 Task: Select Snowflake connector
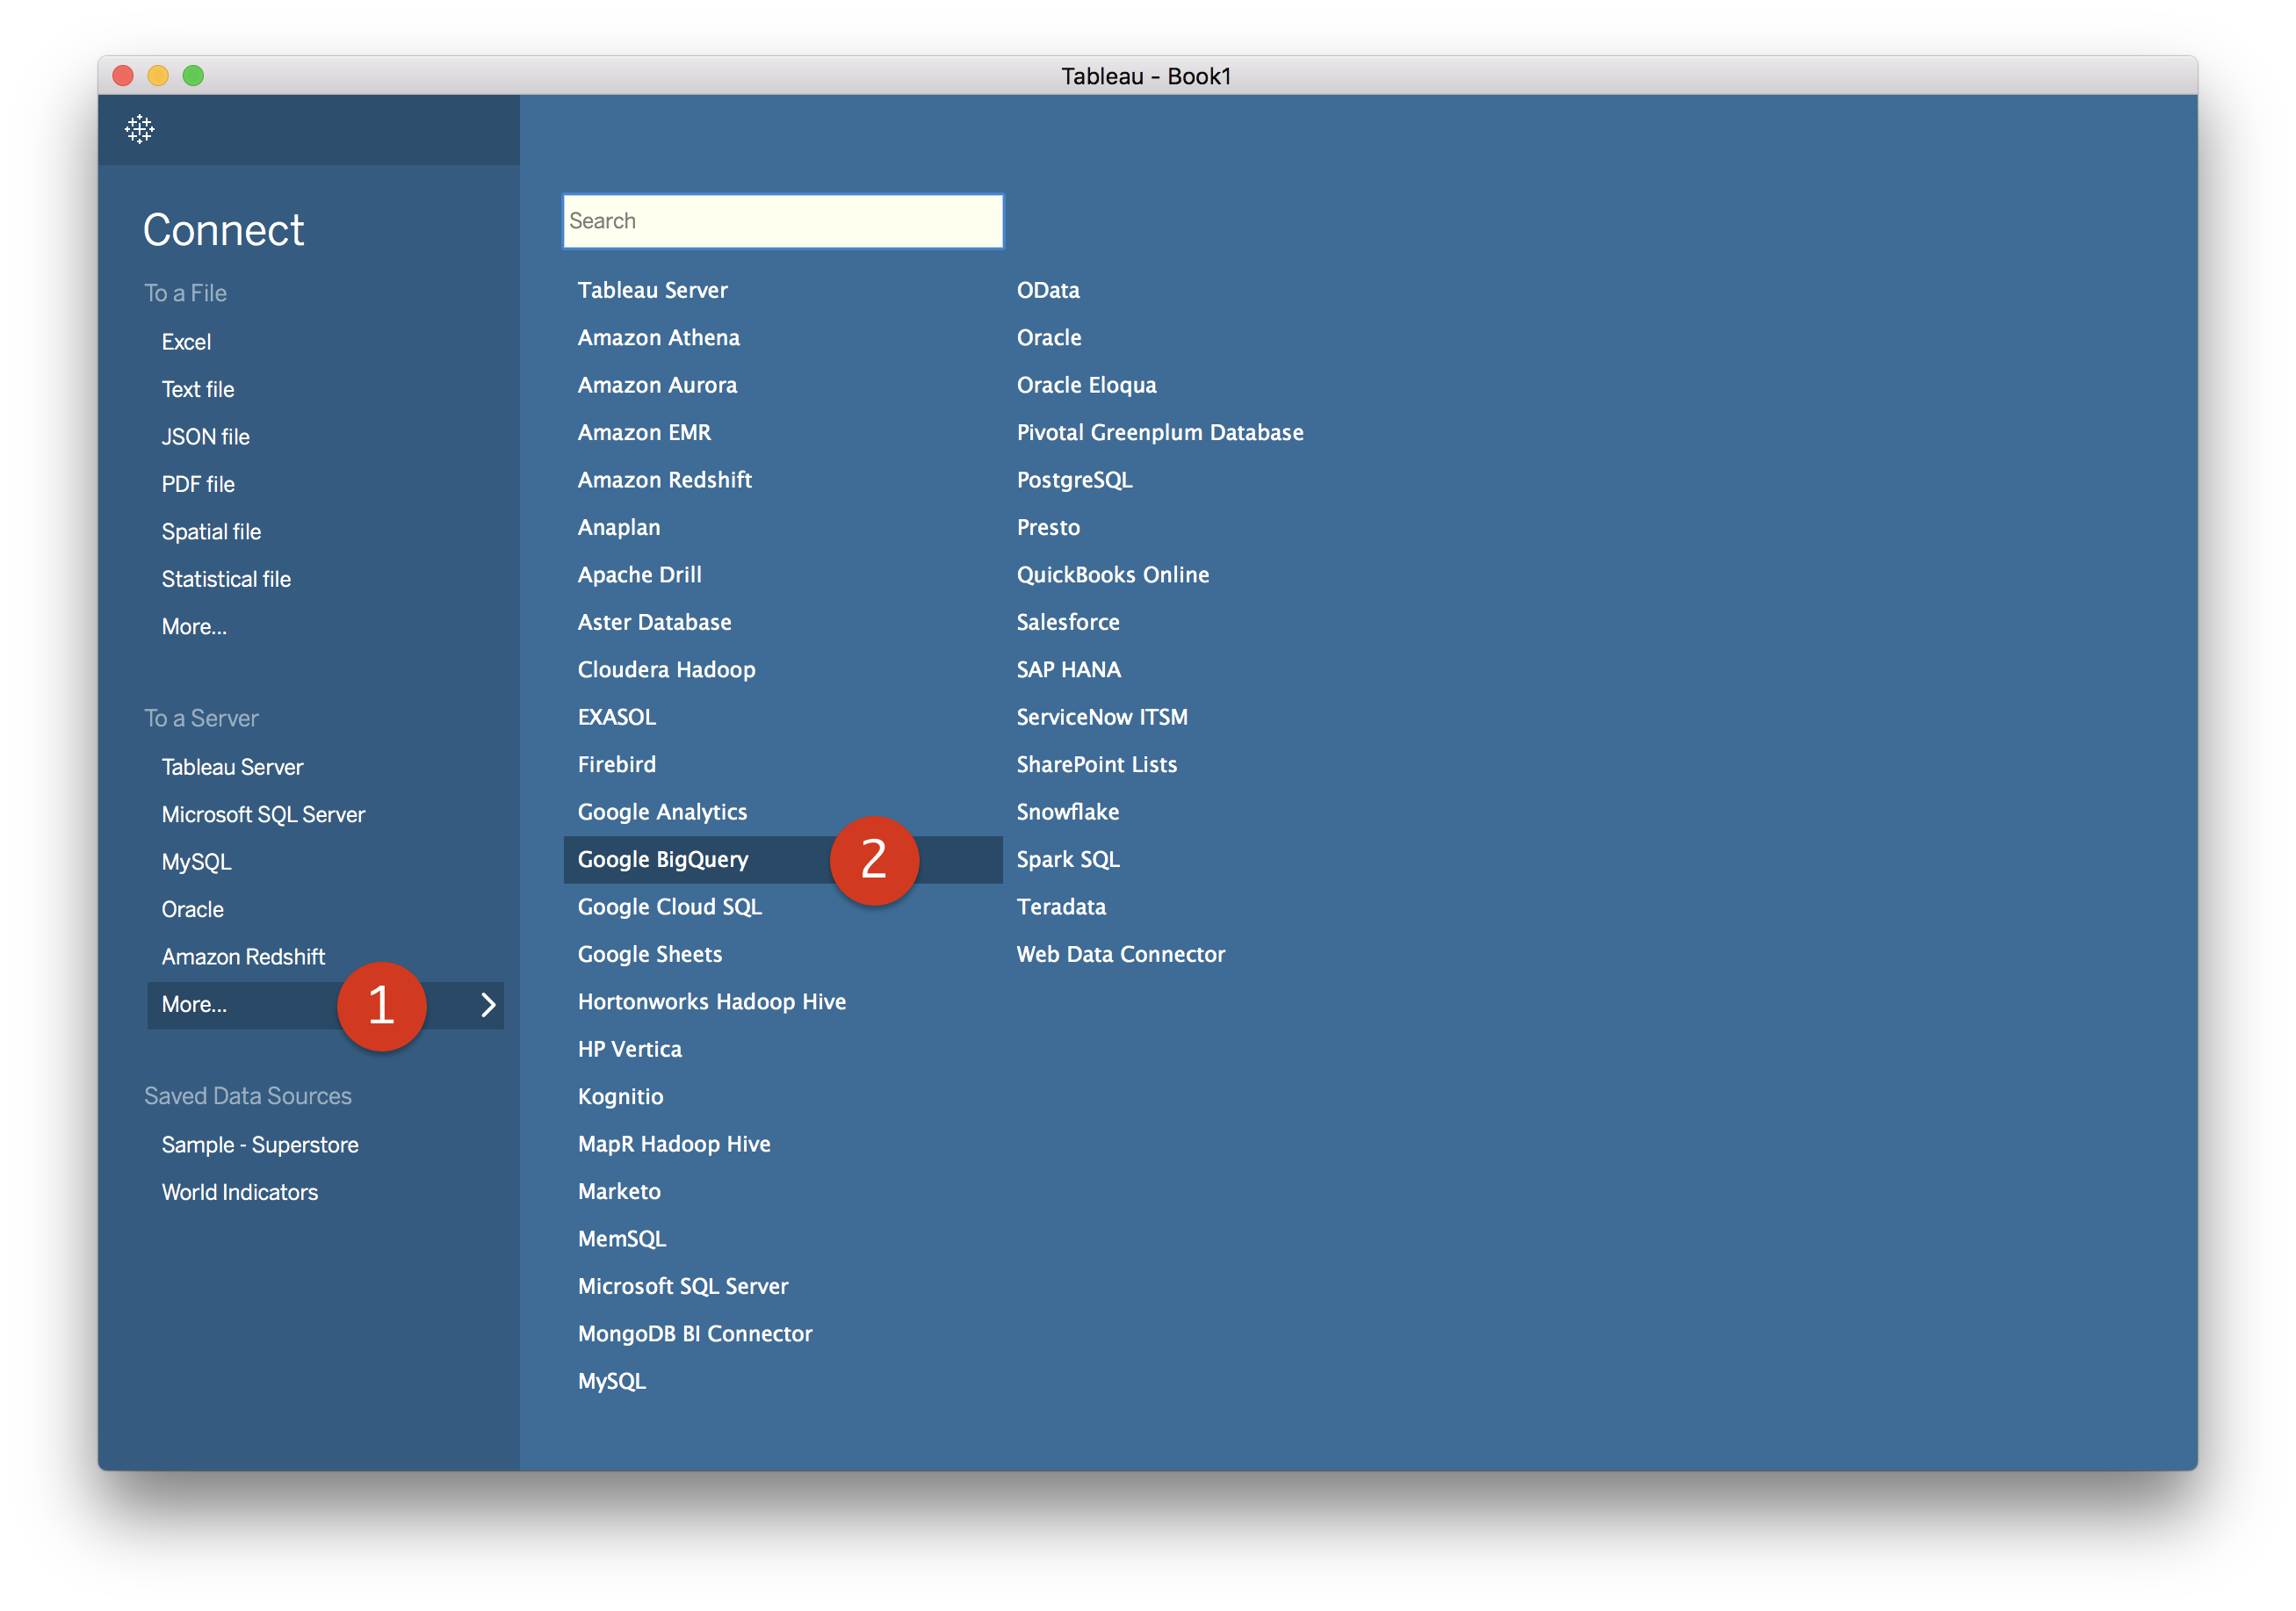[x=1067, y=812]
